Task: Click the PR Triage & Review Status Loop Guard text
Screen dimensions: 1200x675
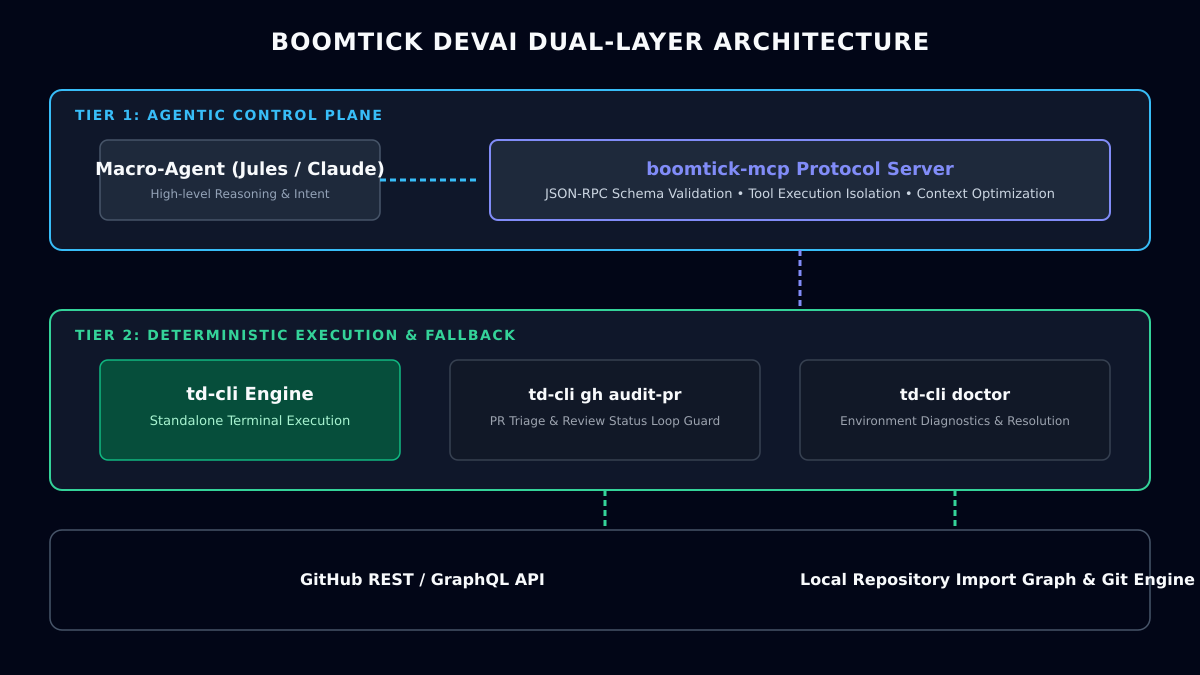Action: pyautogui.click(x=605, y=421)
